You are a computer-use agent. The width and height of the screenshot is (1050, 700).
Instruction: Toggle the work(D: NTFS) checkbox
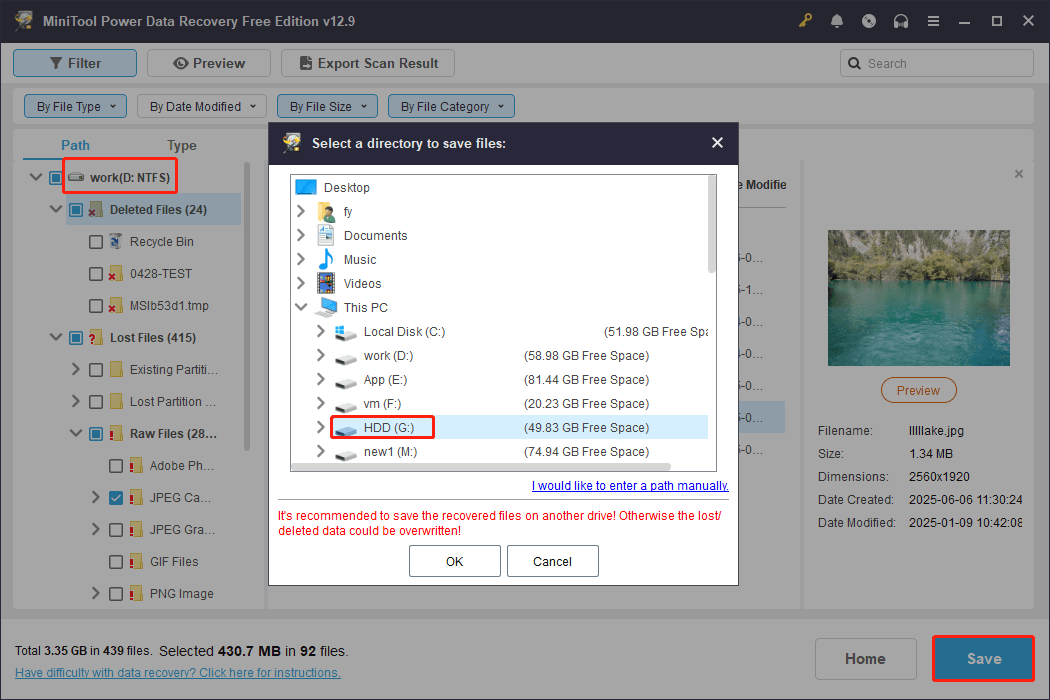pos(56,178)
